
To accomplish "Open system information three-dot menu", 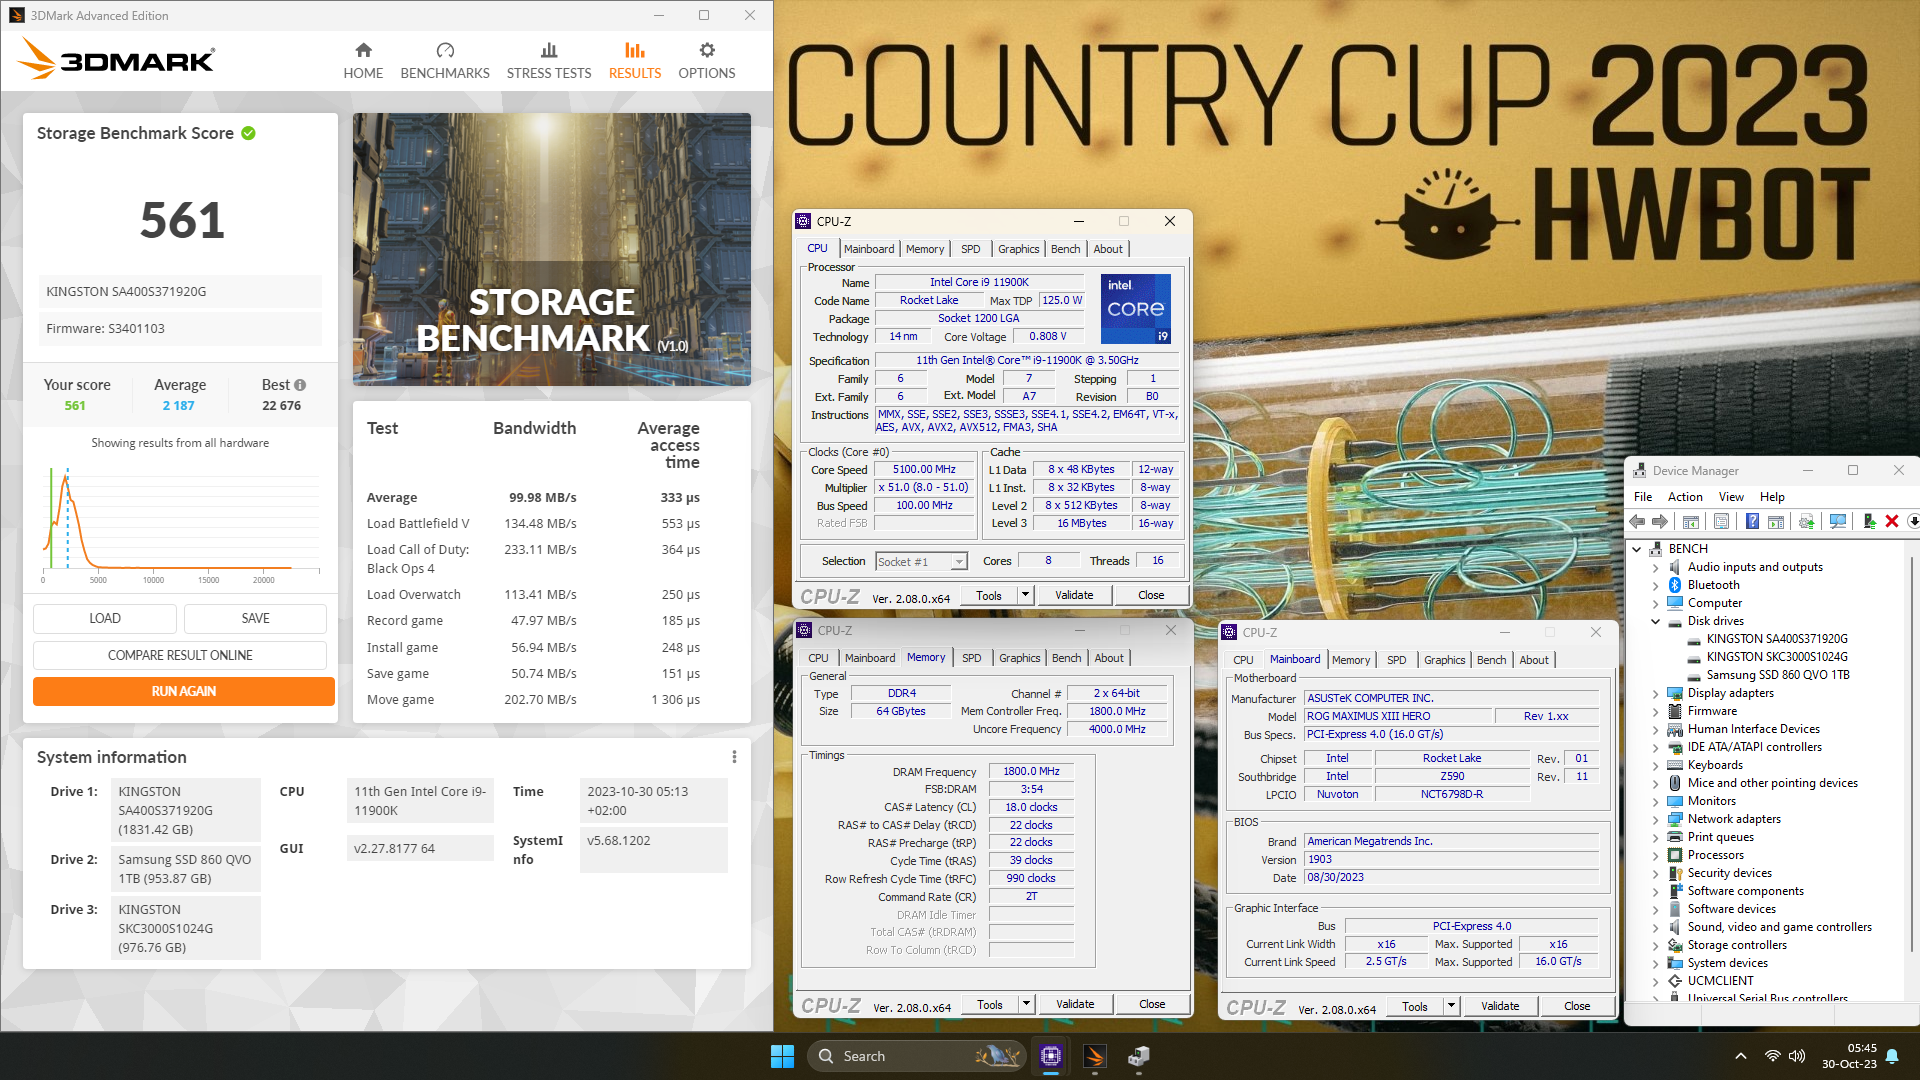I will tap(734, 757).
